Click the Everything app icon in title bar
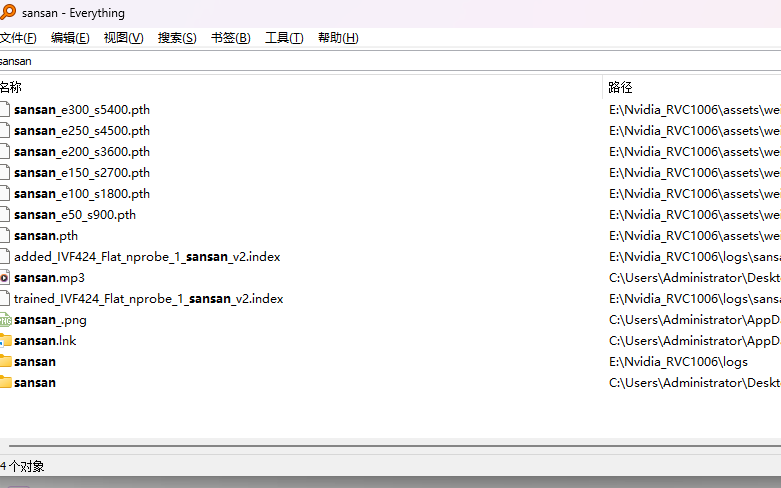This screenshot has width=781, height=488. coord(7,13)
